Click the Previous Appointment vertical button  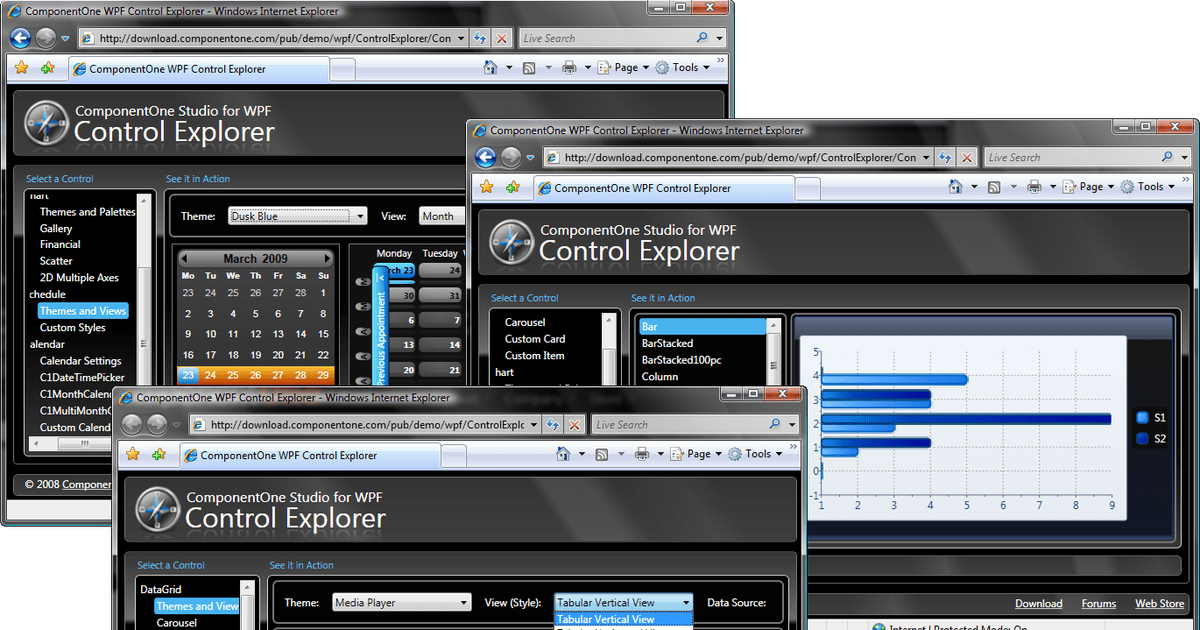[380, 326]
